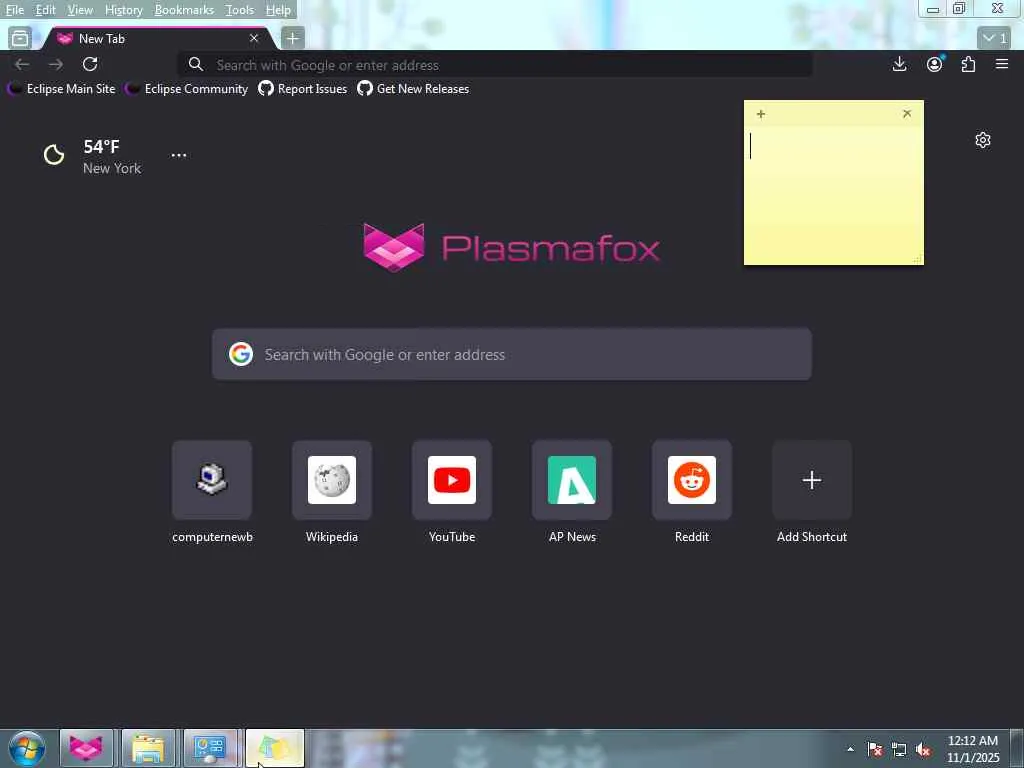Open Eclipse Community bookmark
Viewport: 1024px width, 768px height.
pyautogui.click(x=187, y=89)
